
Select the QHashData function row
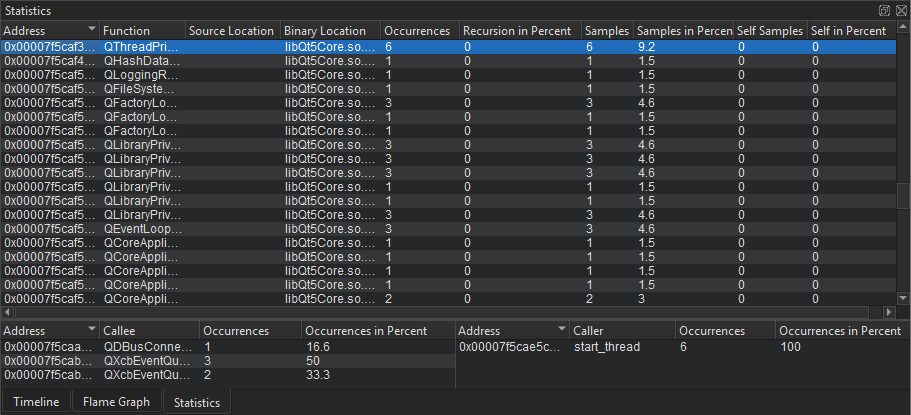(141, 60)
